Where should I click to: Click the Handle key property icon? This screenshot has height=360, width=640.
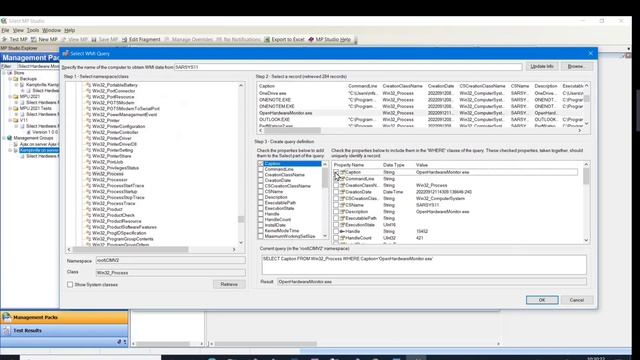342,231
